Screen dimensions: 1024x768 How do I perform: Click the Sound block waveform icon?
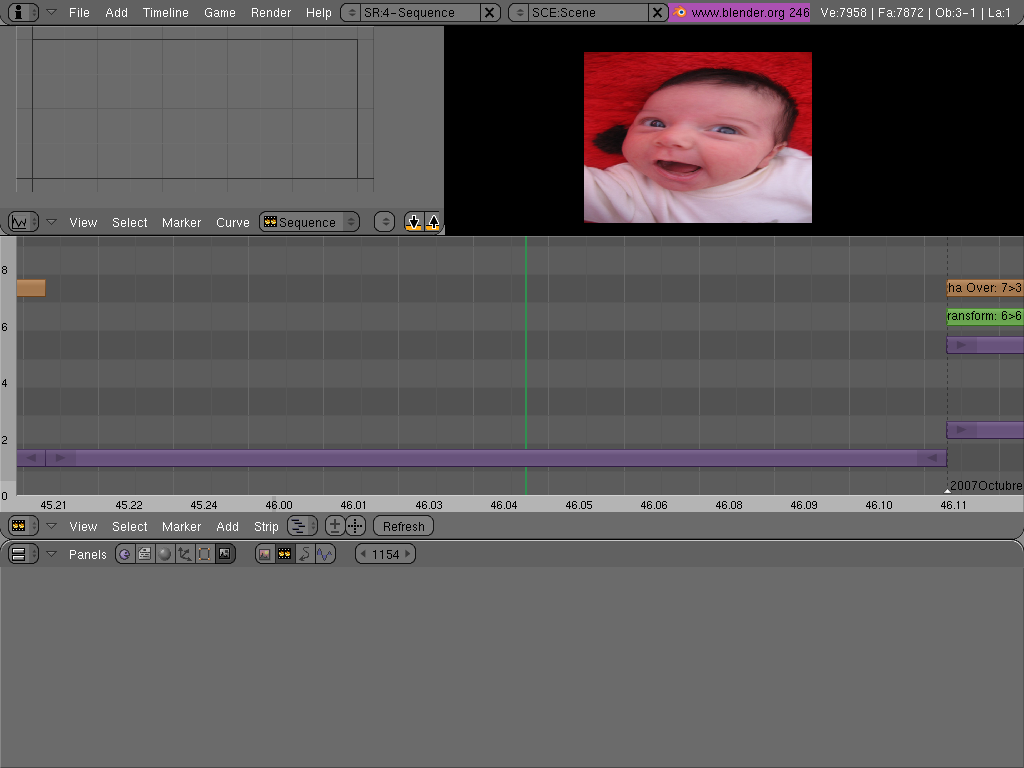[325, 554]
